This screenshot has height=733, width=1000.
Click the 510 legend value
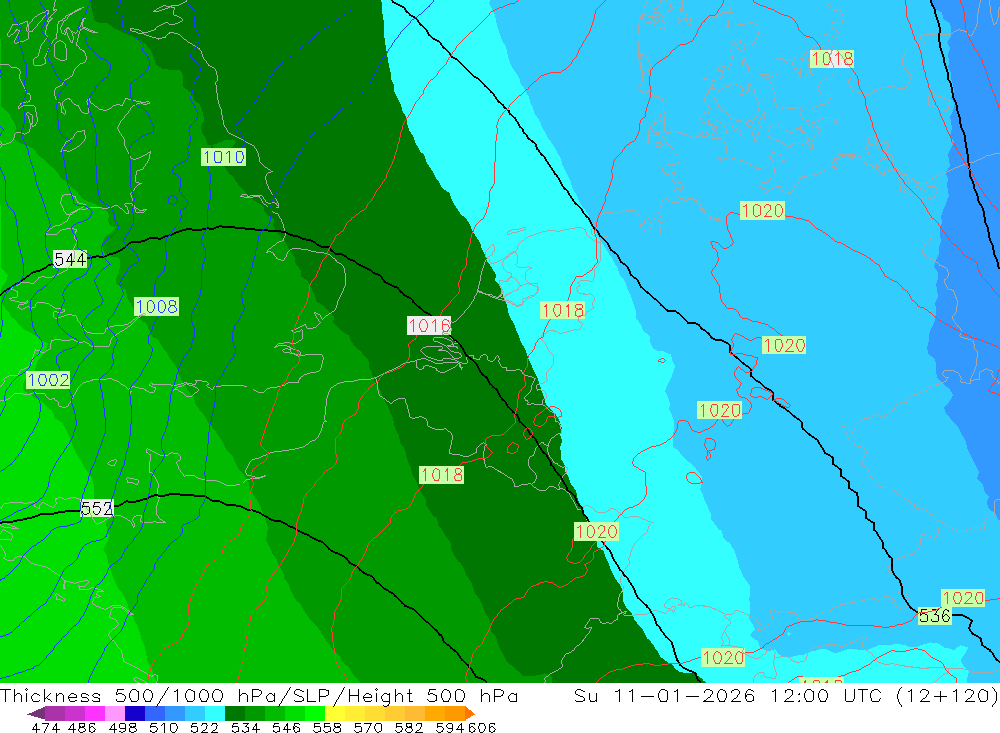(x=164, y=728)
